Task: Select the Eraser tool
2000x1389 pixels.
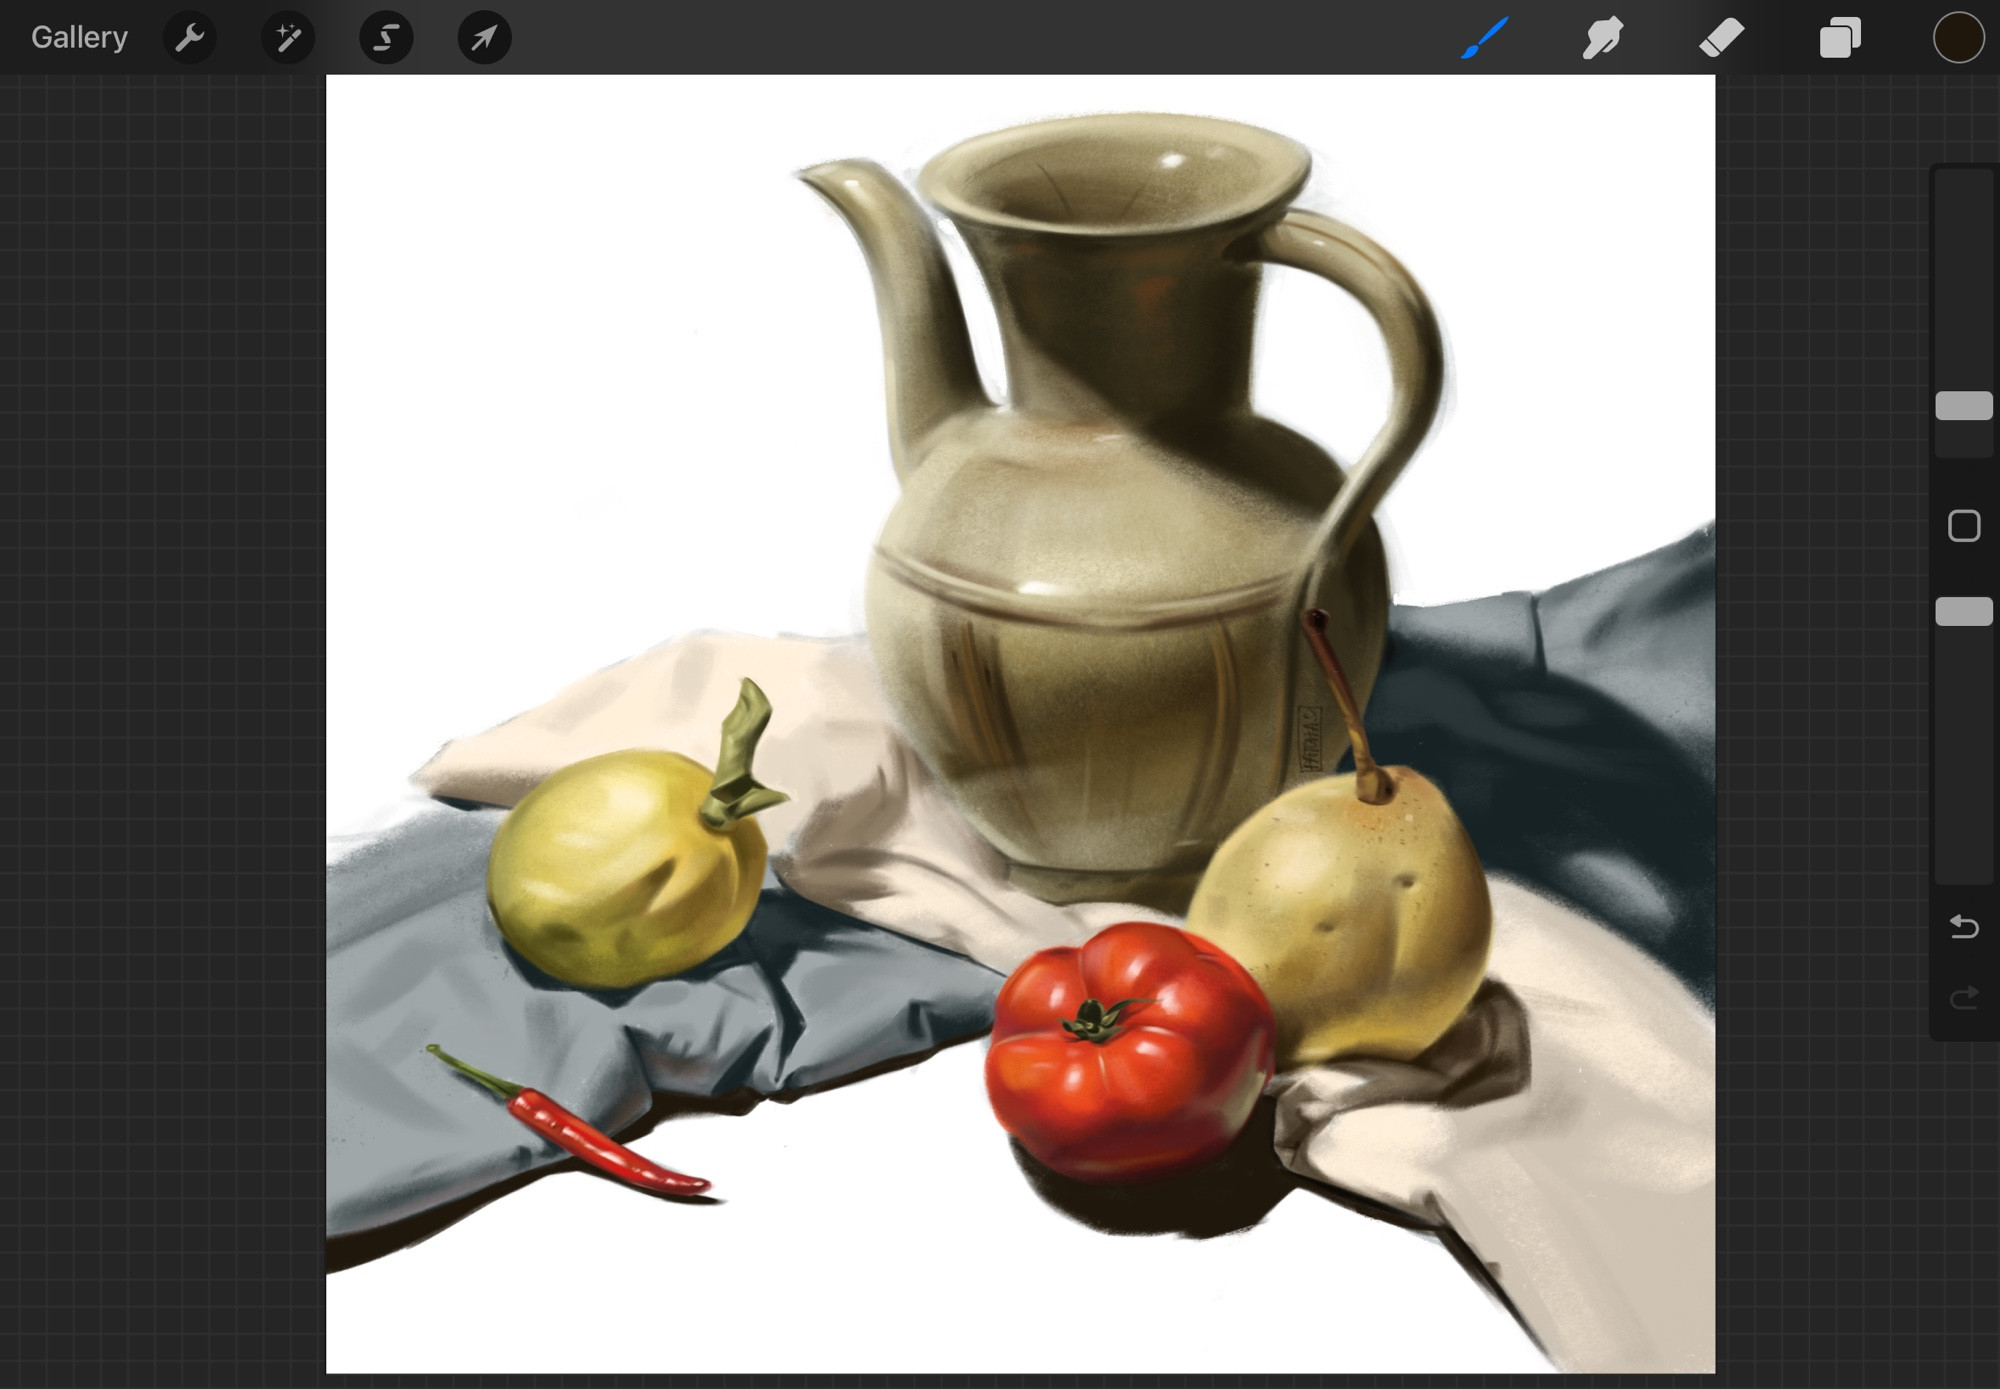Action: [x=1722, y=38]
